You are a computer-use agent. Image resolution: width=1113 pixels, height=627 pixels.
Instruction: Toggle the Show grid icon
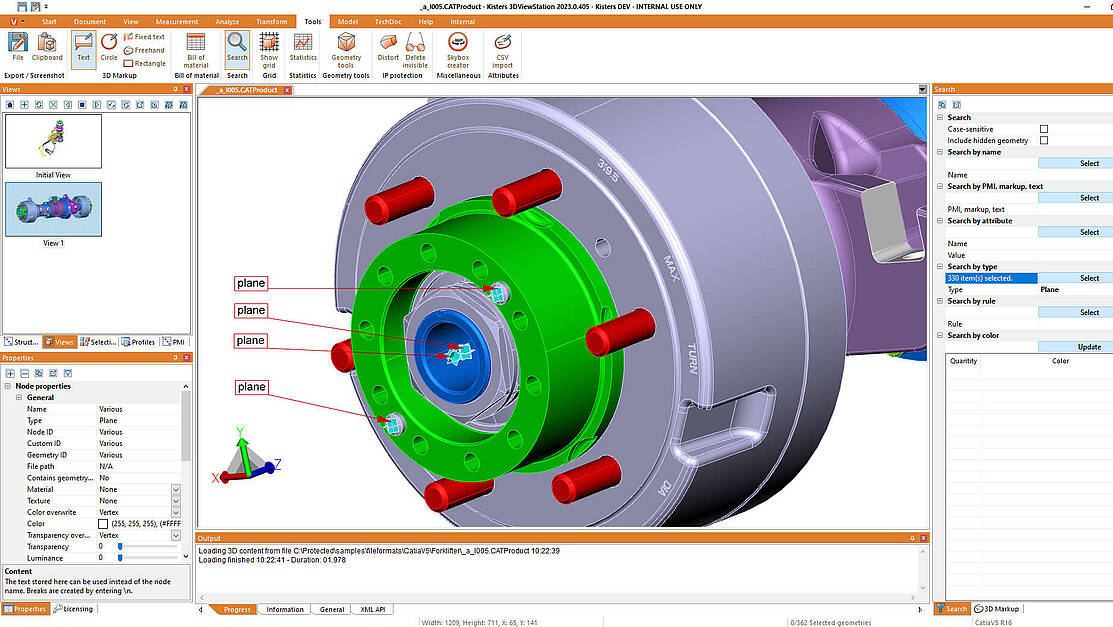(x=269, y=46)
